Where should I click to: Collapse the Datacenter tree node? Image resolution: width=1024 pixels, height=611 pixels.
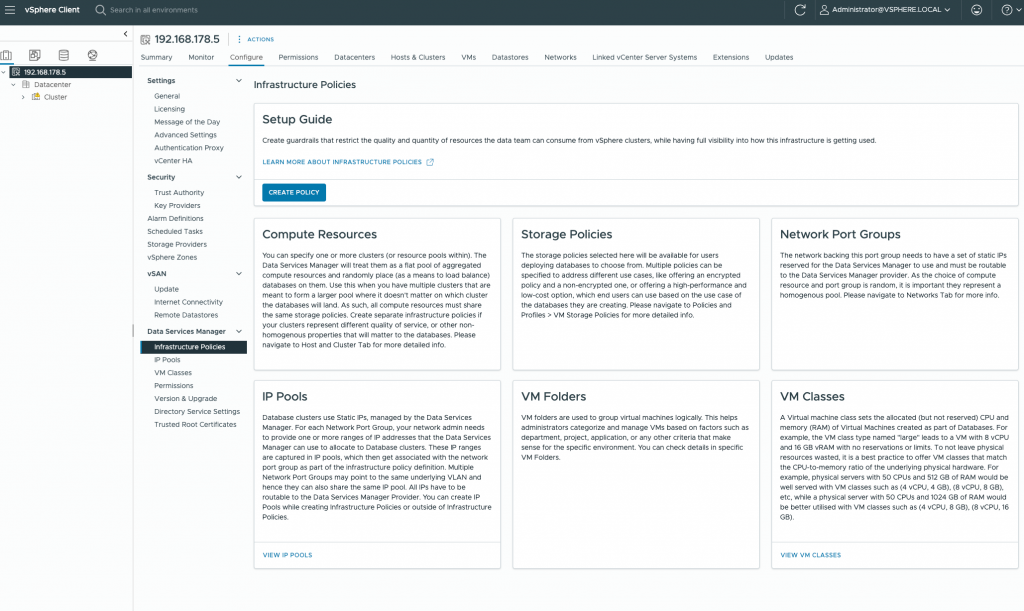pyautogui.click(x=13, y=84)
